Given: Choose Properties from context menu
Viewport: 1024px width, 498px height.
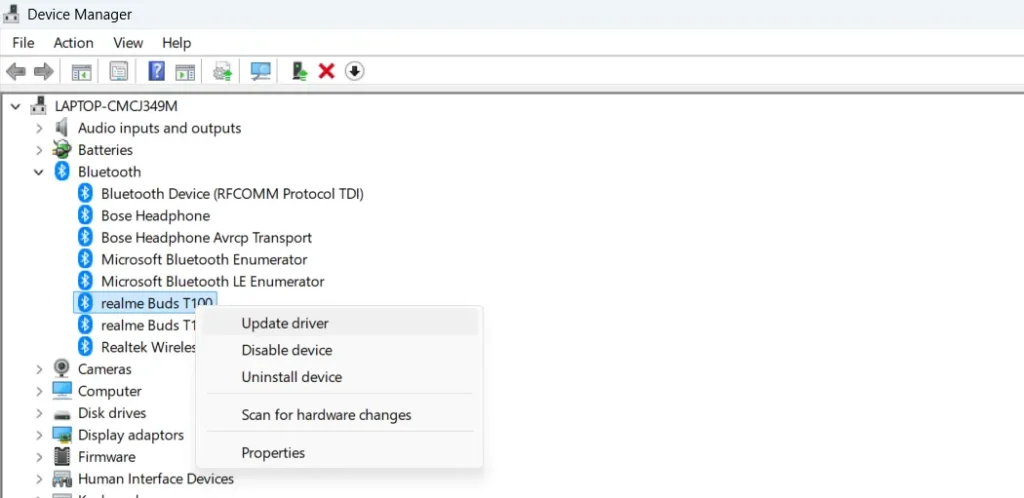Looking at the screenshot, I should point(340,452).
